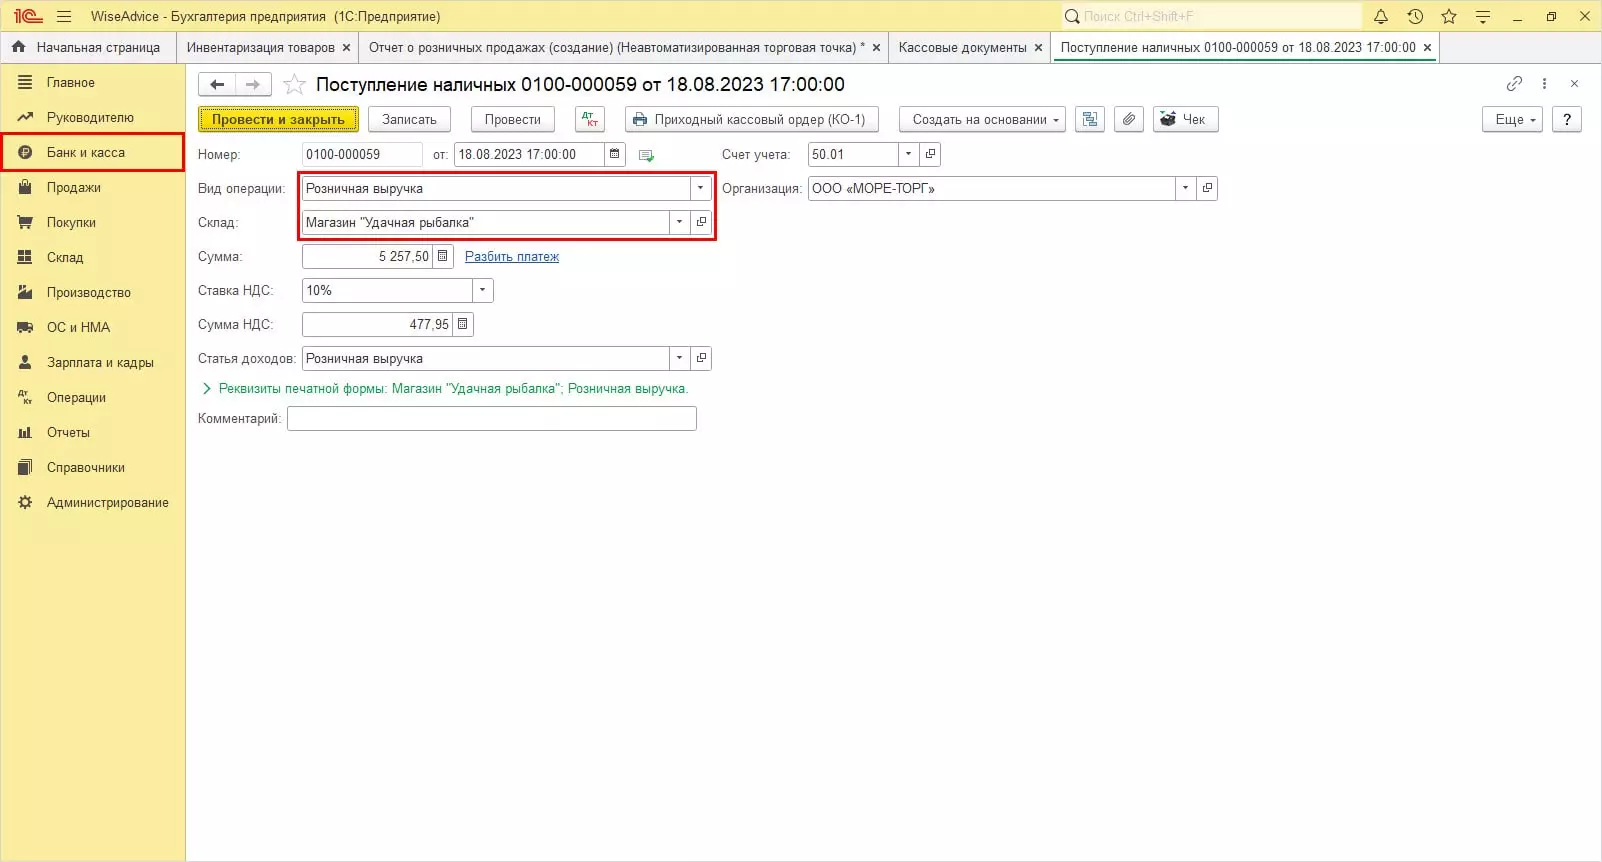
Task: Open the Отчеты section
Action: (93, 432)
